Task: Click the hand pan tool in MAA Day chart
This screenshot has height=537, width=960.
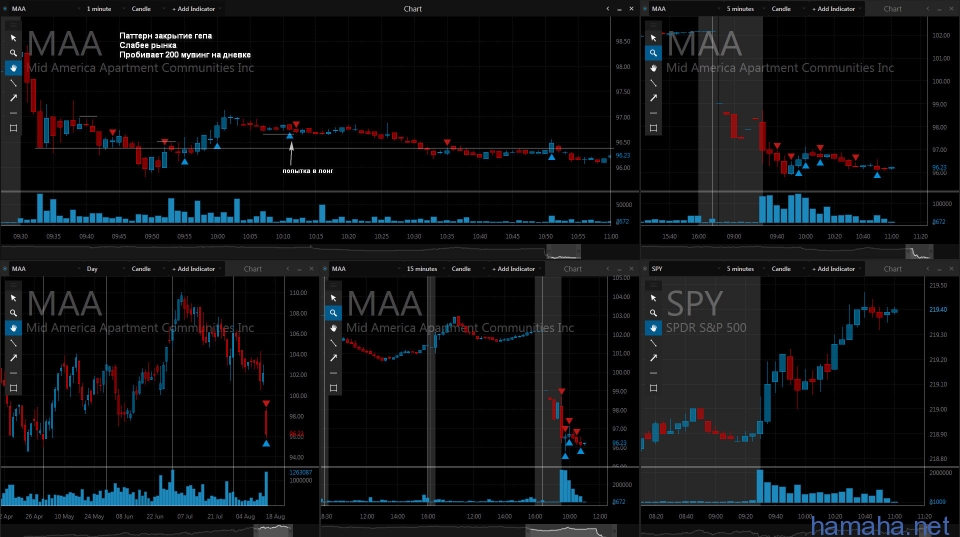Action: pos(13,328)
